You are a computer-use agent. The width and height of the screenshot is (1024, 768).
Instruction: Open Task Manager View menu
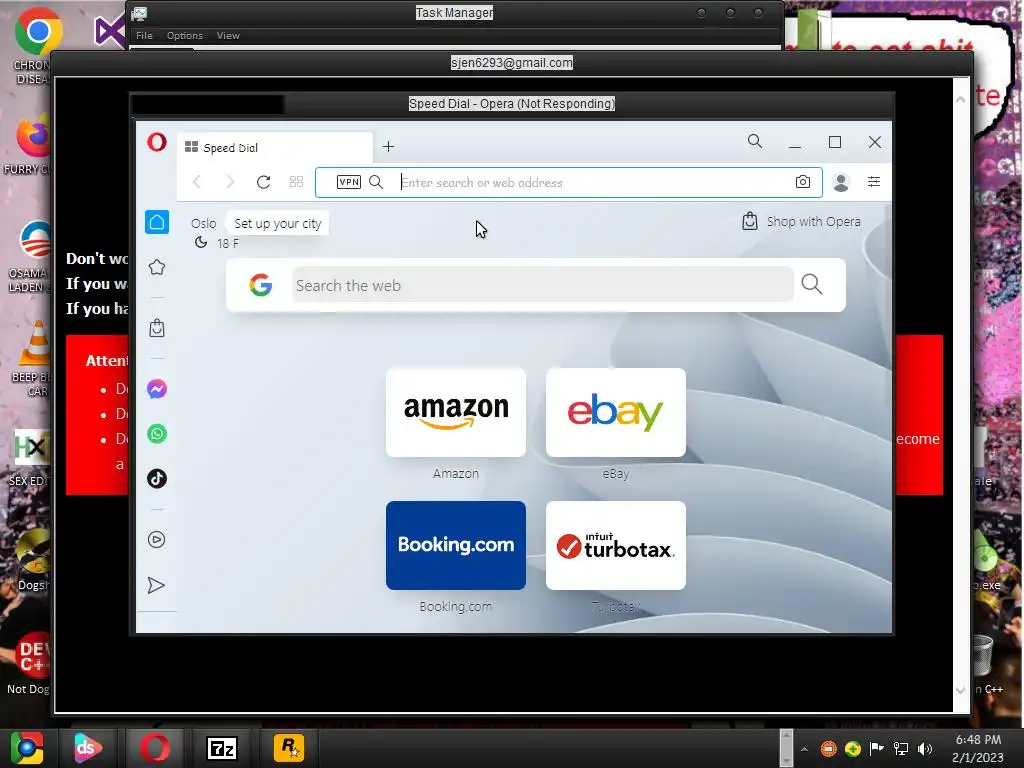coord(228,35)
